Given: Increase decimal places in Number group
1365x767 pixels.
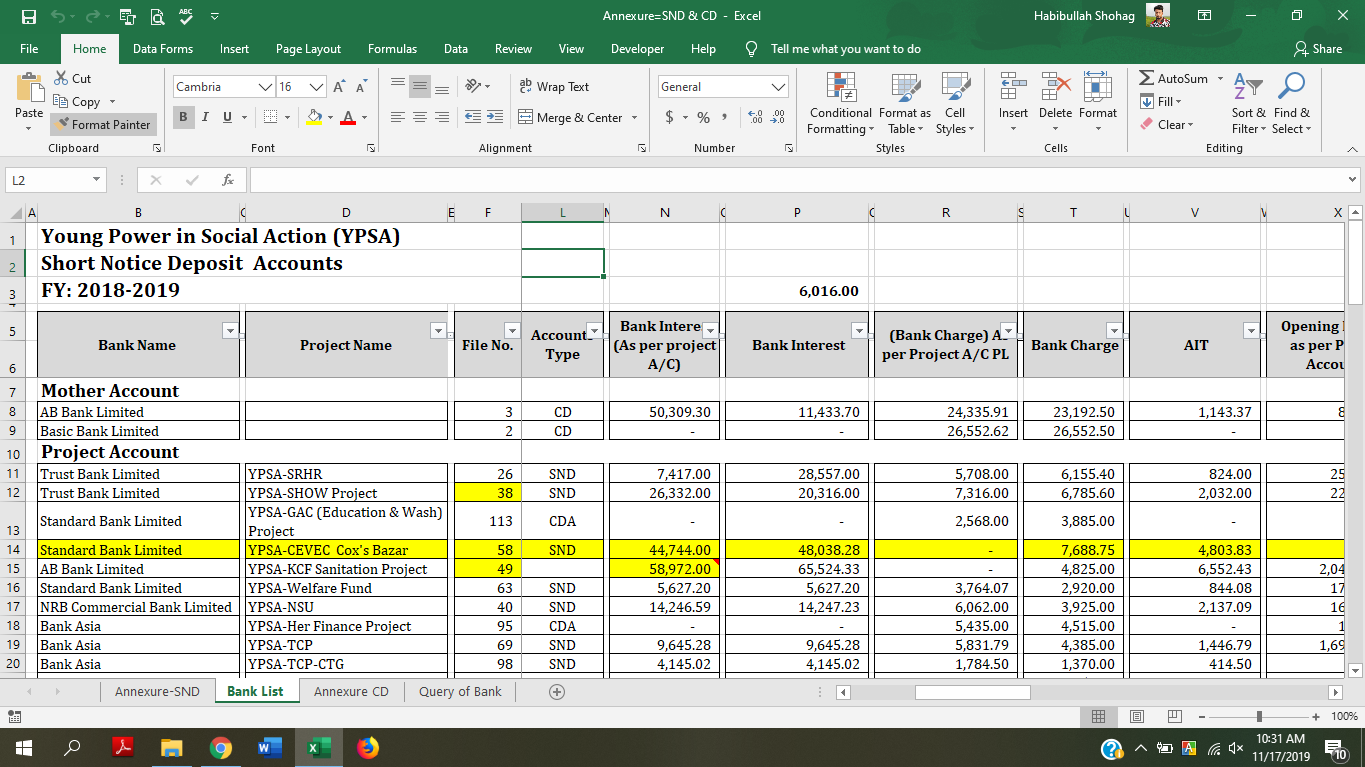Looking at the screenshot, I should (x=756, y=117).
